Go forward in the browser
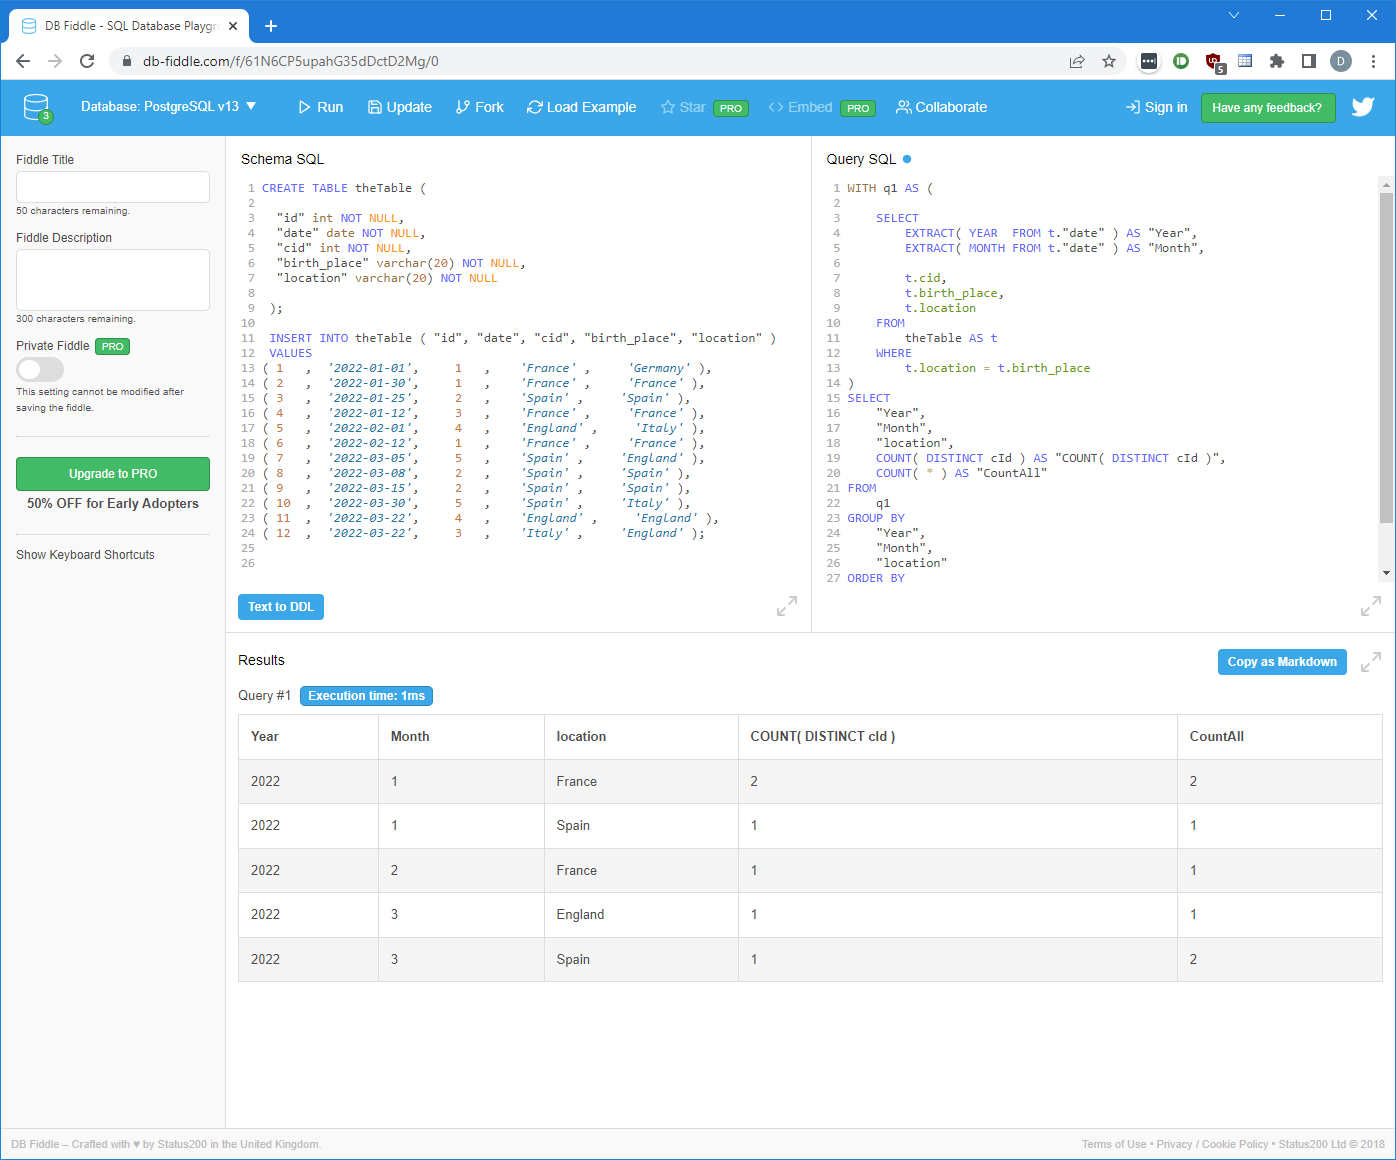The image size is (1396, 1160). tap(55, 61)
